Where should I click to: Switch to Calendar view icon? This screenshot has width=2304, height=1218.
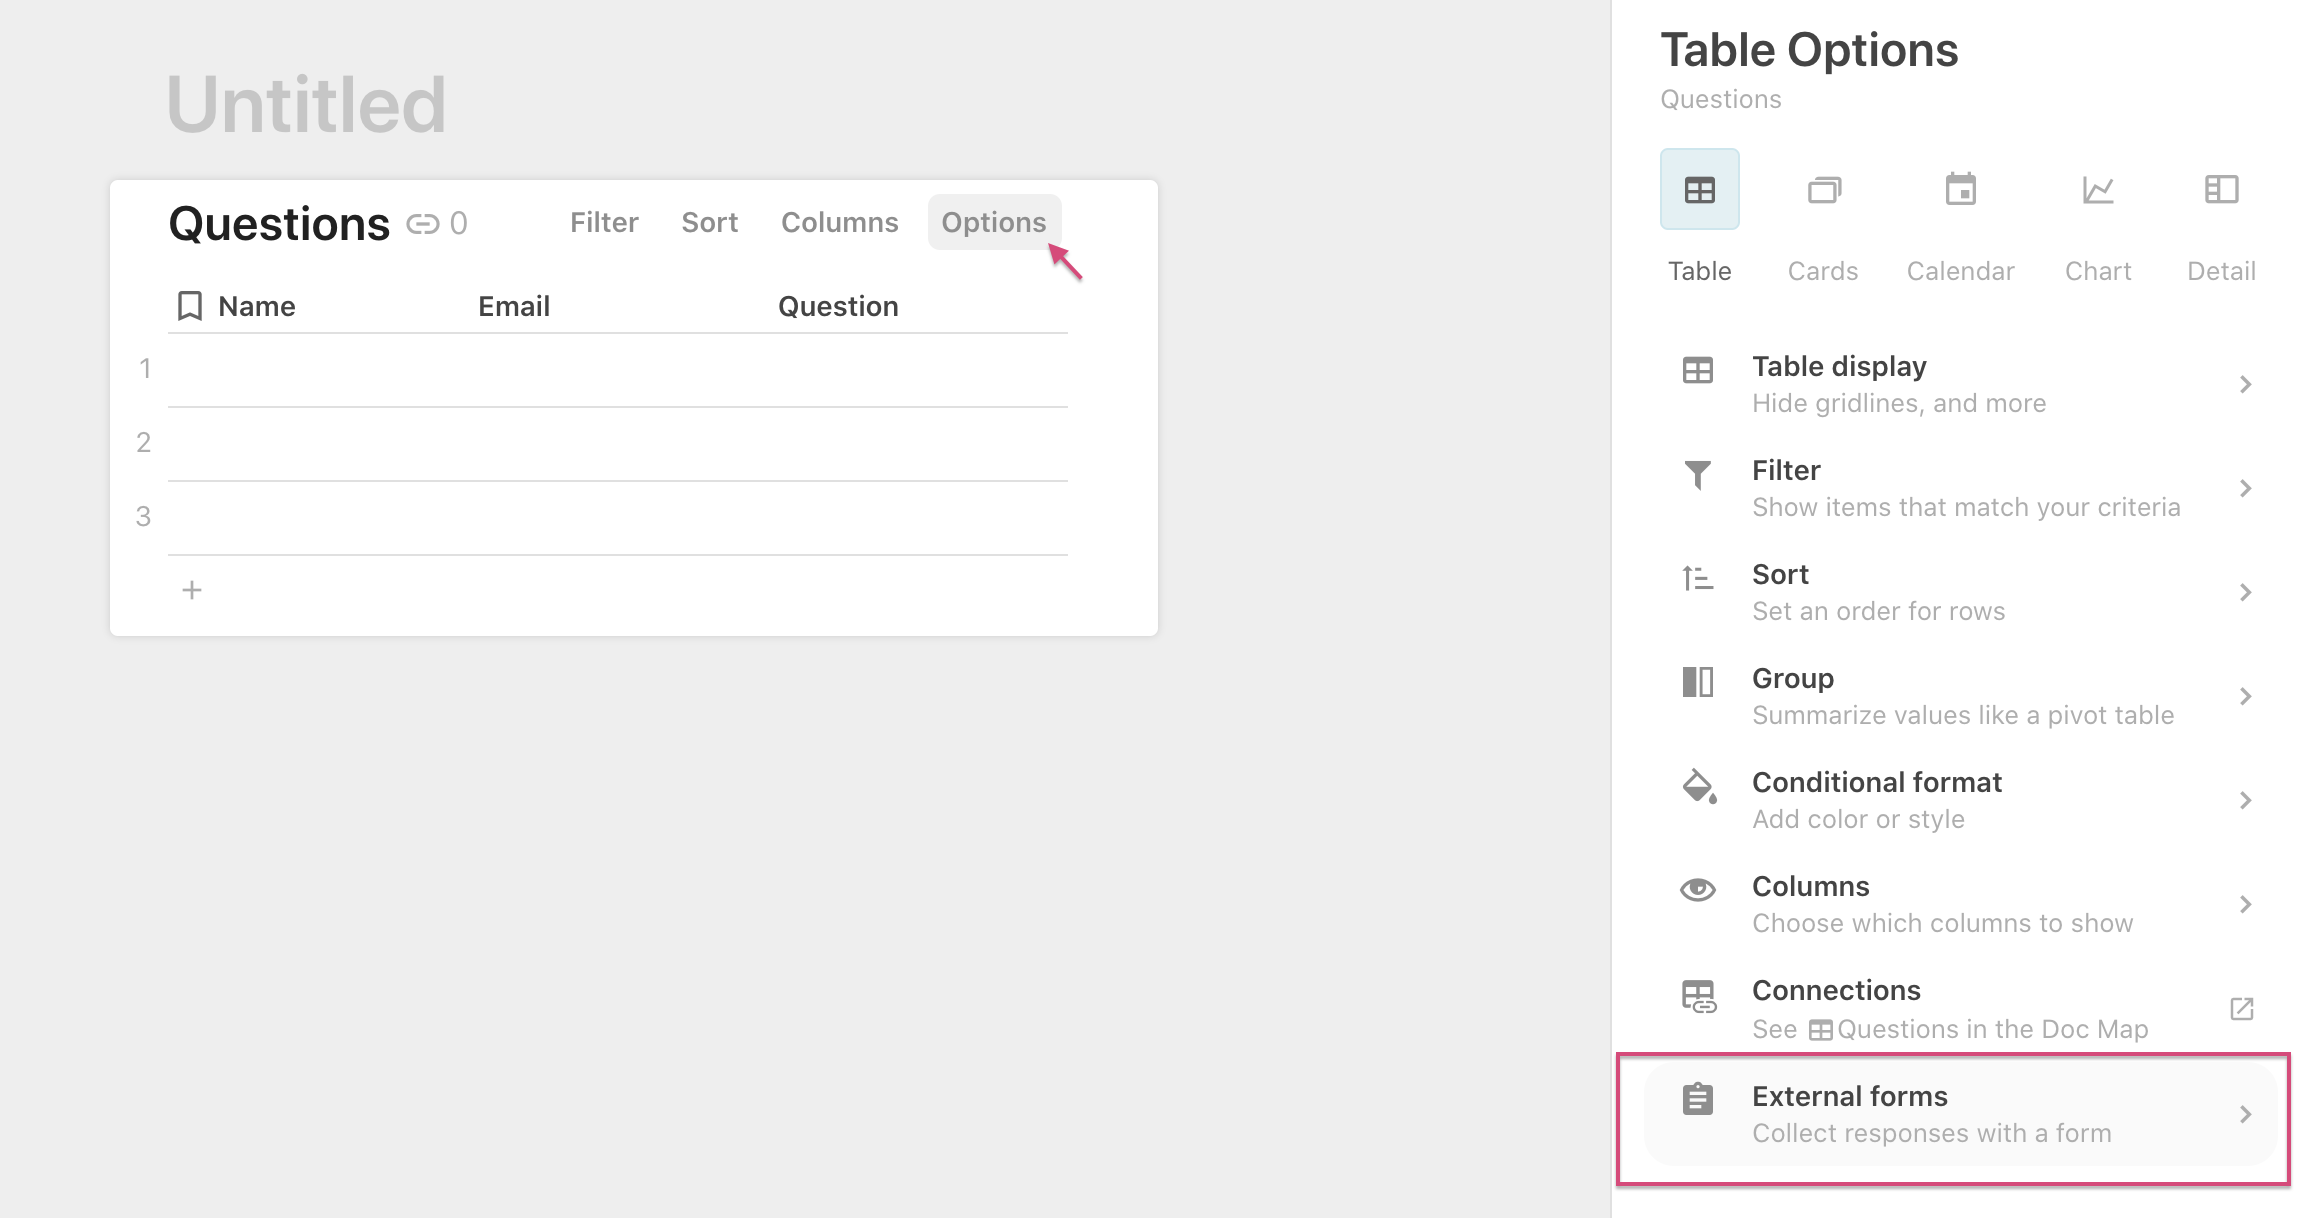1960,190
